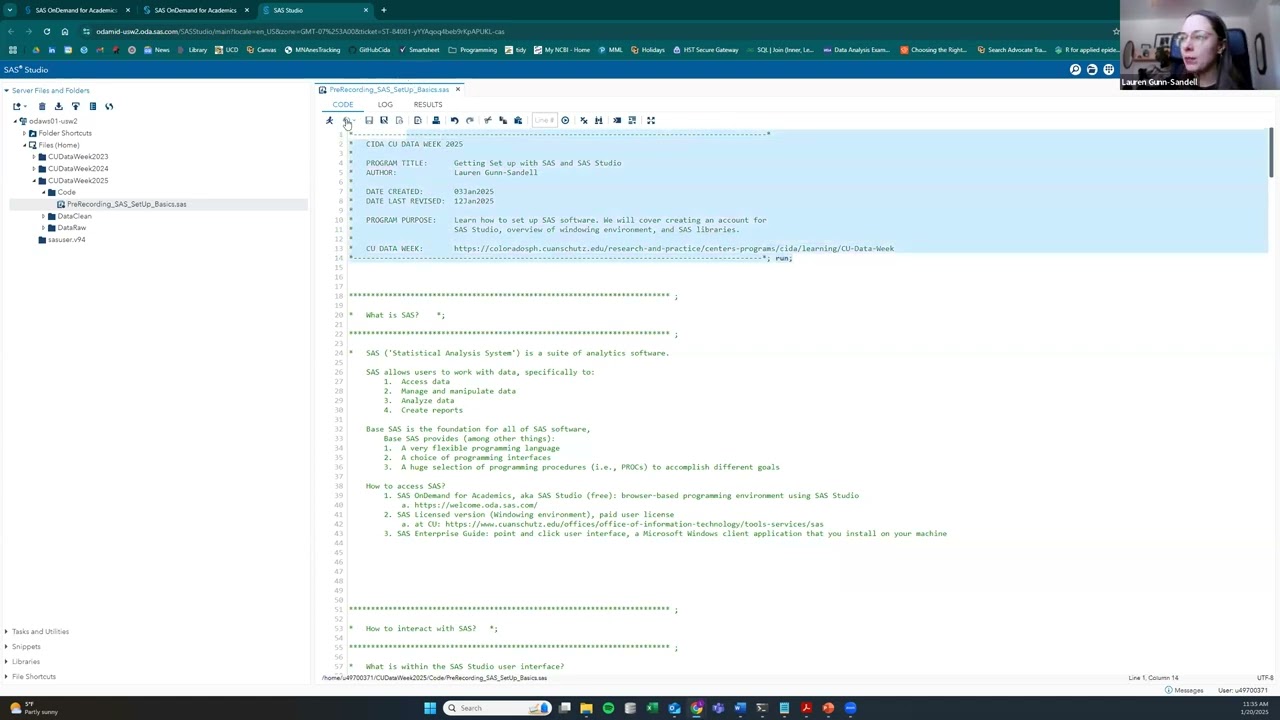Click the Canvas bookmark in bookmarks bar
Screen dimensions: 1280x720
point(261,50)
